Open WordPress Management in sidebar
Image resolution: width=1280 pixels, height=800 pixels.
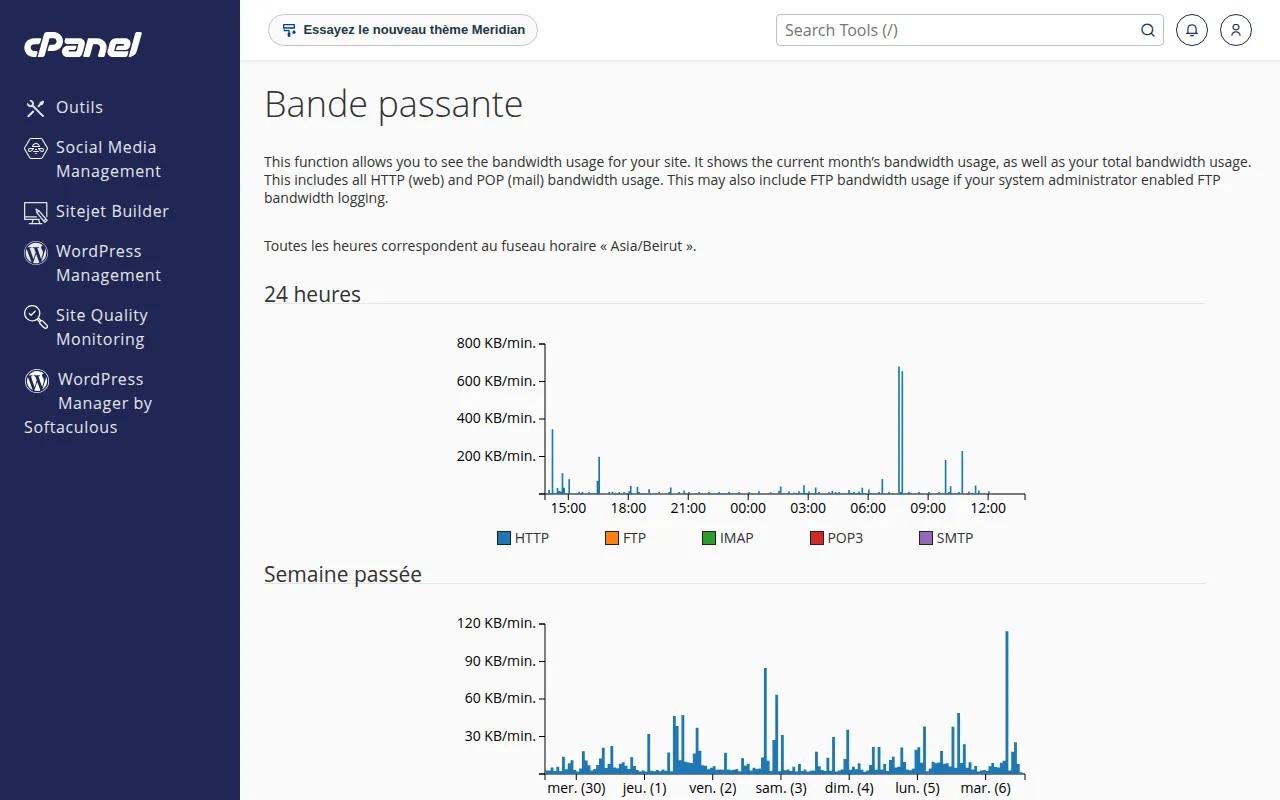(x=108, y=263)
